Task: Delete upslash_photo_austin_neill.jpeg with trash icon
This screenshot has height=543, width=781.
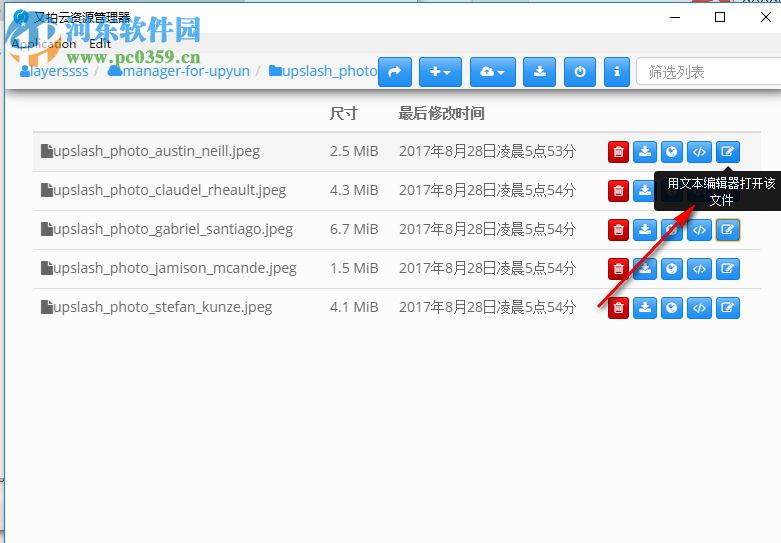Action: (x=618, y=152)
